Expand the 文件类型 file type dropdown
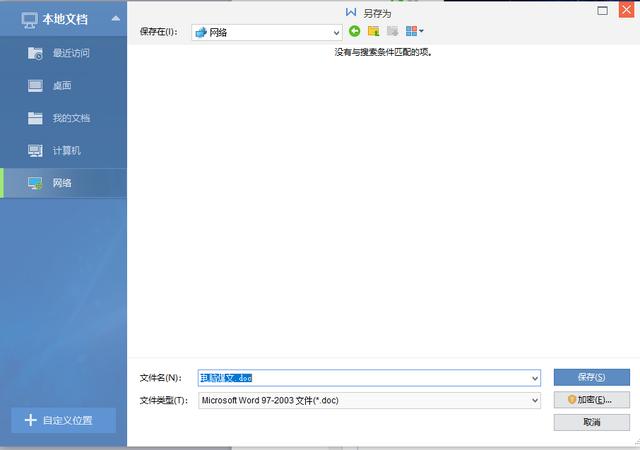 point(535,400)
